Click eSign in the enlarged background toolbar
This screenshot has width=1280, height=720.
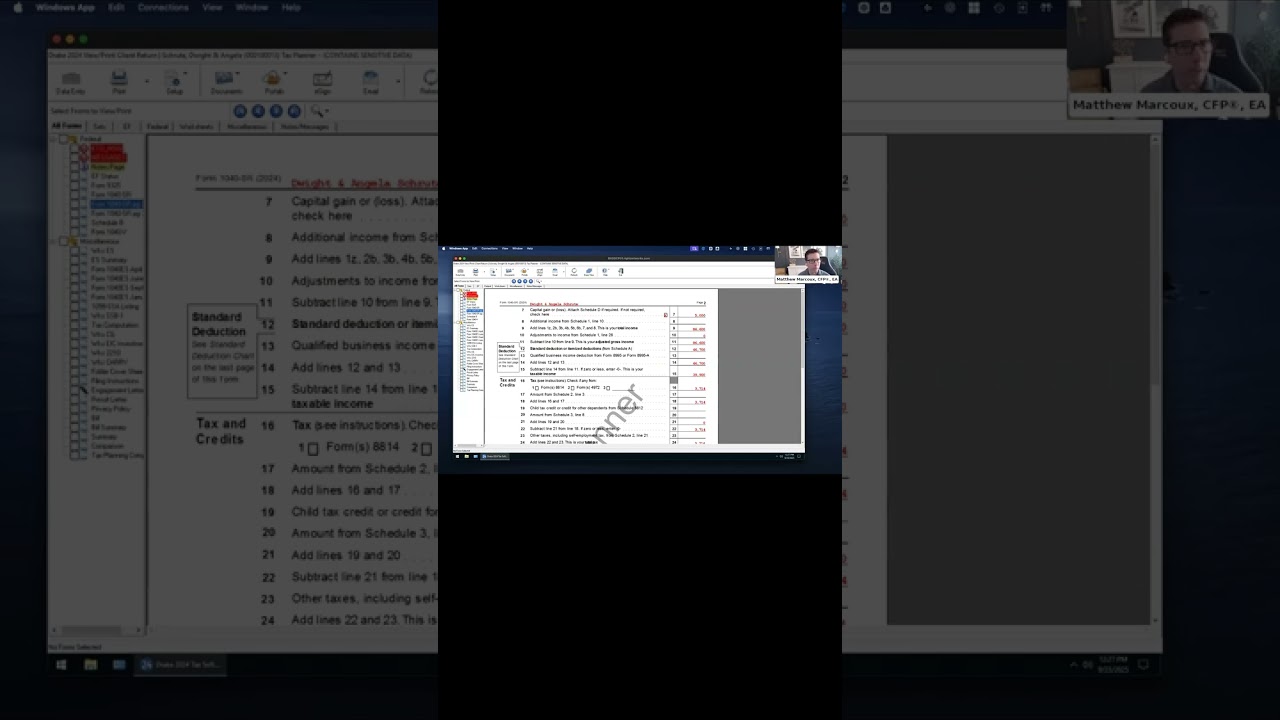click(x=322, y=82)
